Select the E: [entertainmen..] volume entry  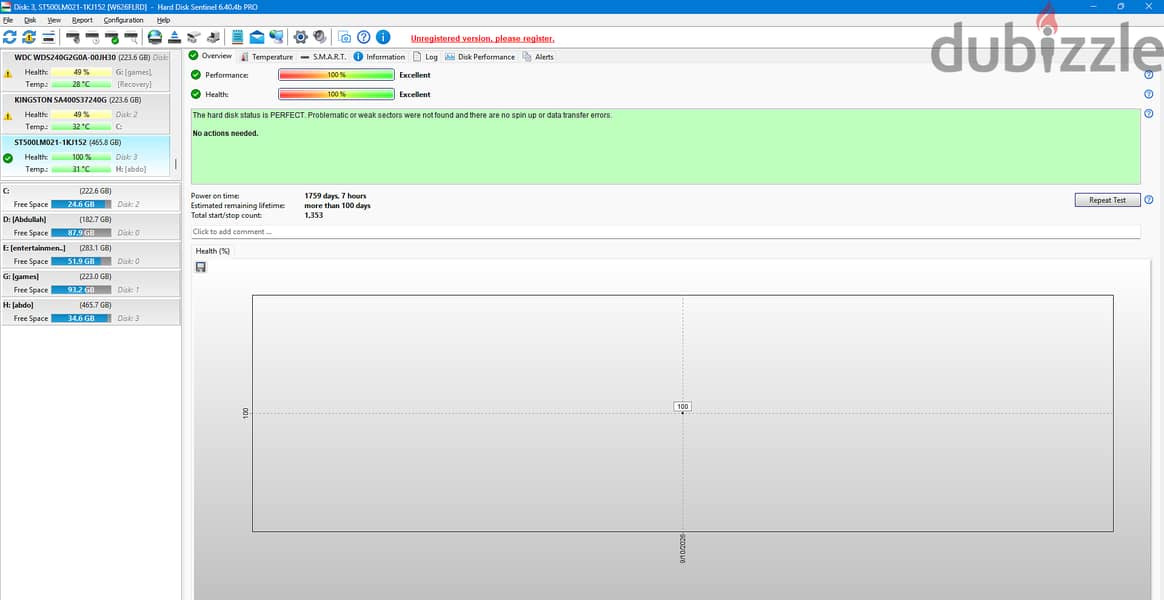click(x=91, y=255)
